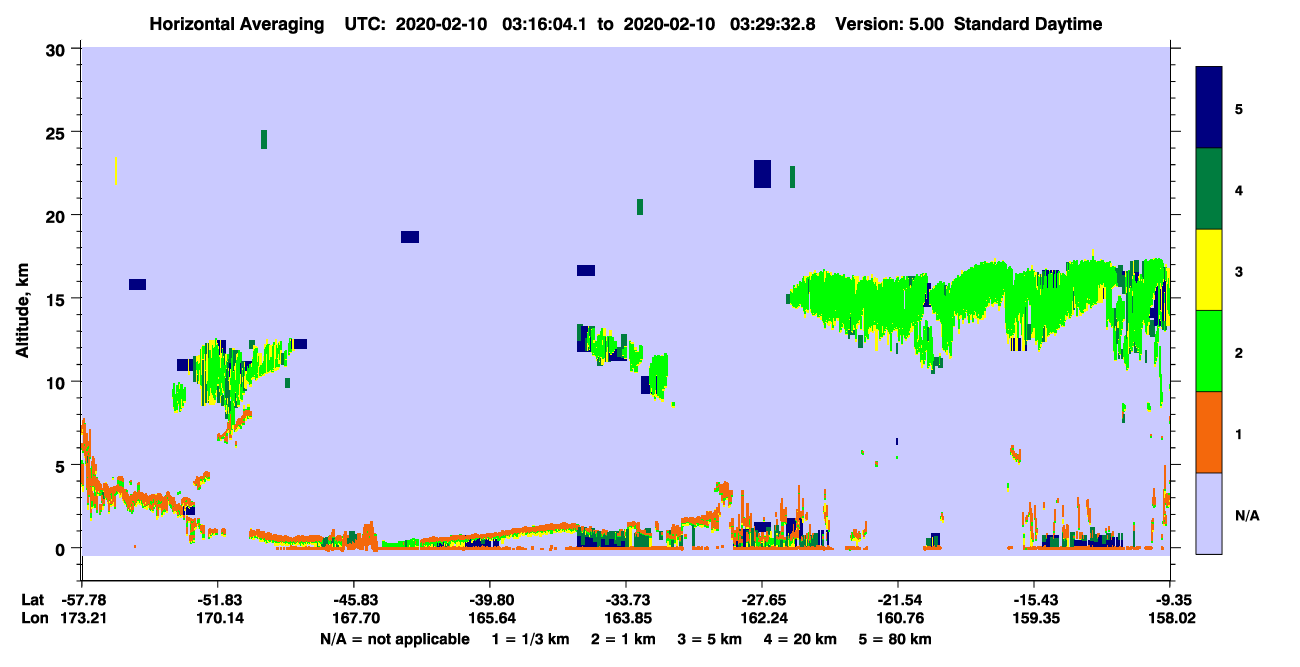Click the 'Standard Daytime' label
The height and width of the screenshot is (667, 1300).
(1027, 24)
